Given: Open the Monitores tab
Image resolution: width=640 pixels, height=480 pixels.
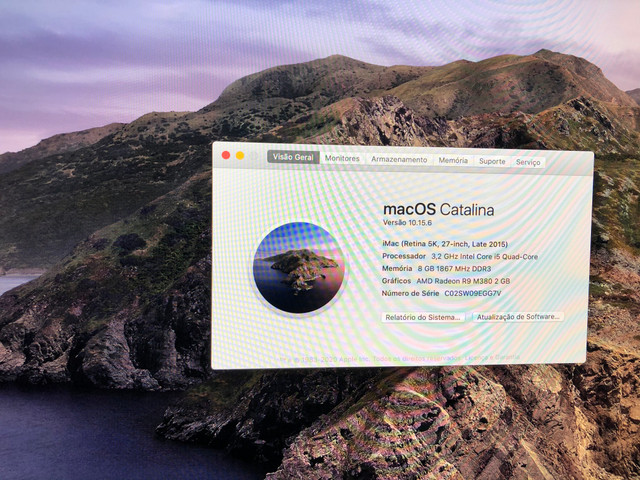Looking at the screenshot, I should pyautogui.click(x=342, y=158).
